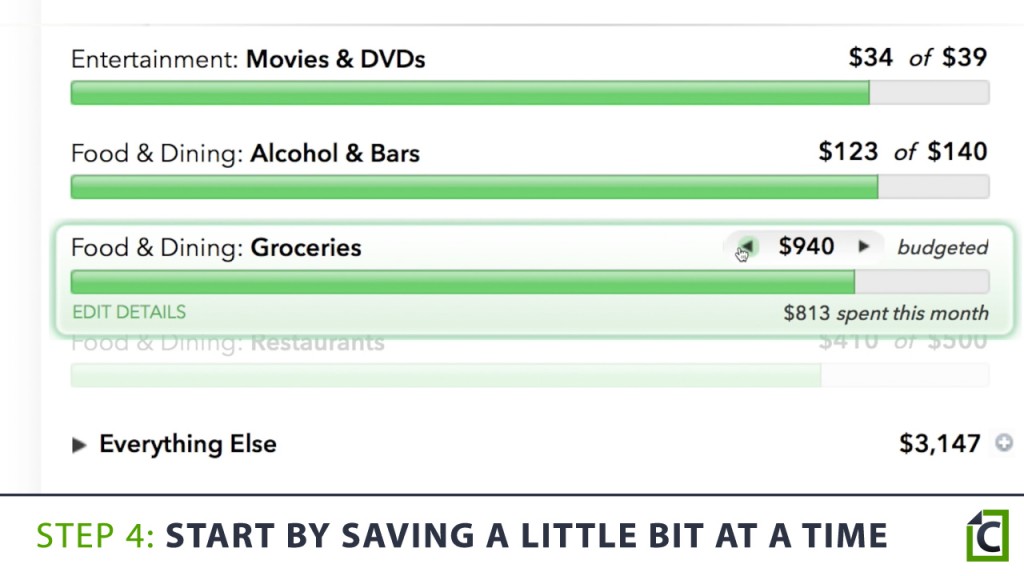This screenshot has height=576, width=1024.
Task: Select the faded Restaurants budget row label
Action: tap(228, 343)
